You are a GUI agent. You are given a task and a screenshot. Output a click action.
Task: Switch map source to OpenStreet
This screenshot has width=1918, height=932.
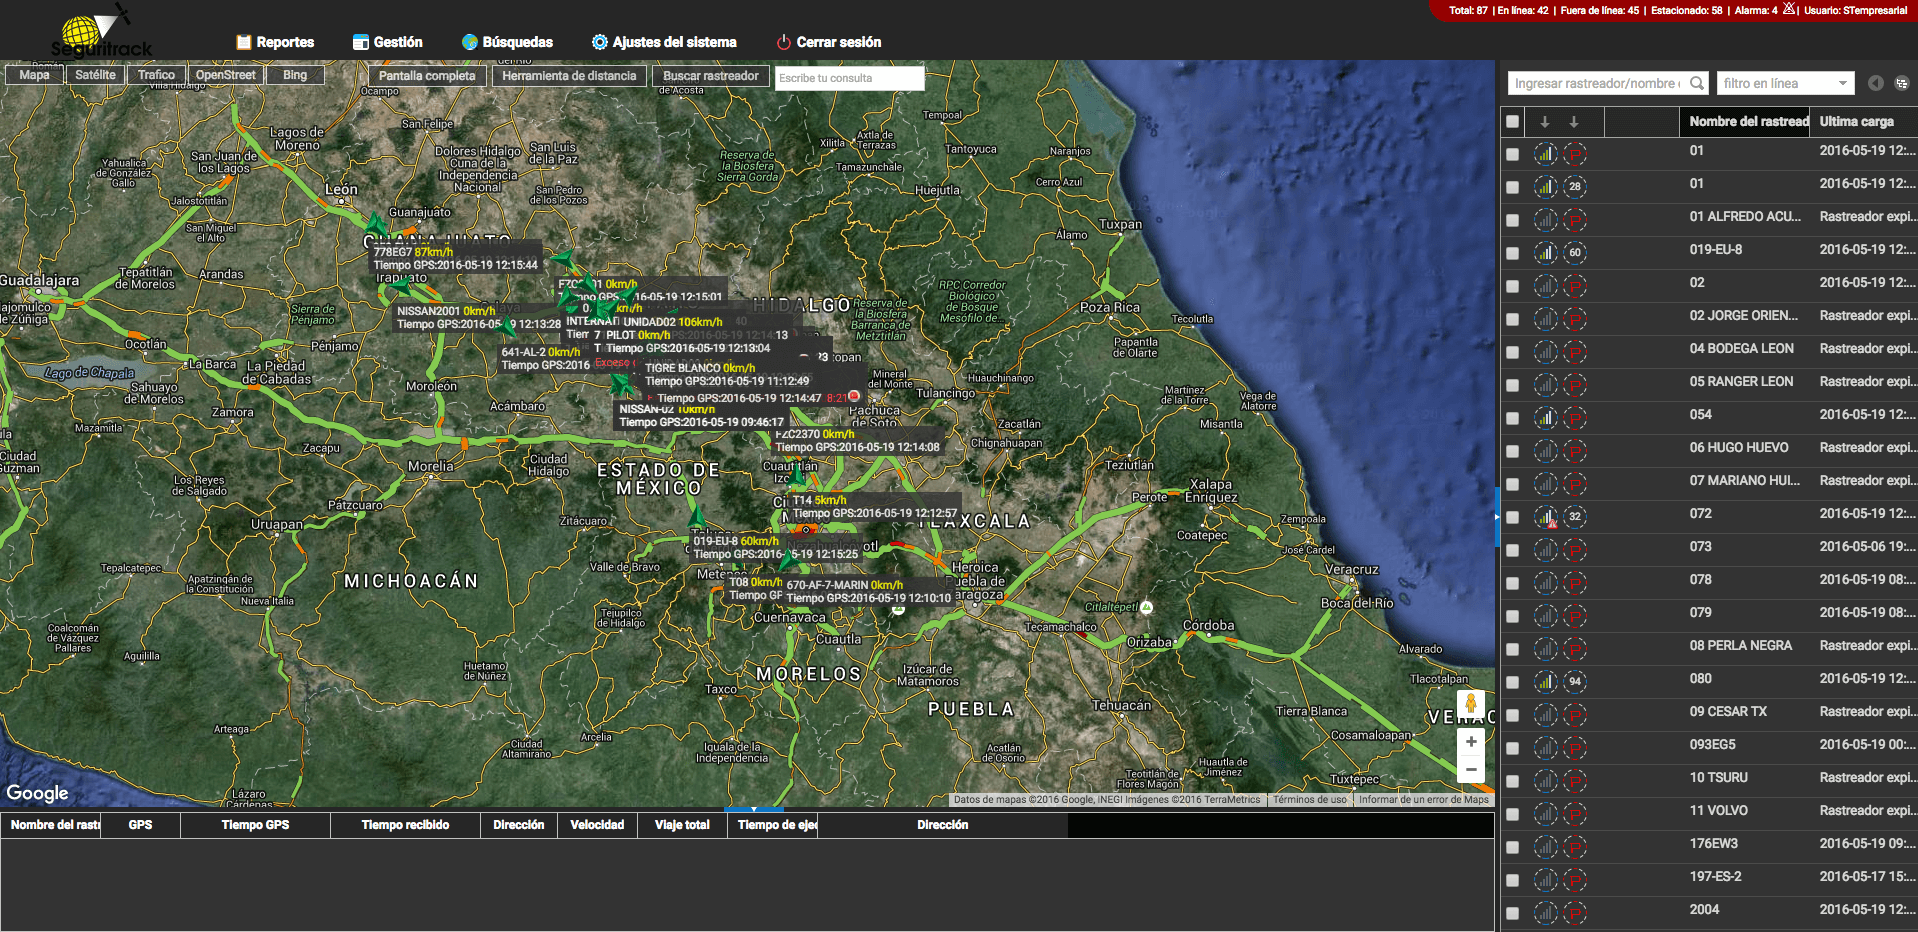pyautogui.click(x=225, y=75)
